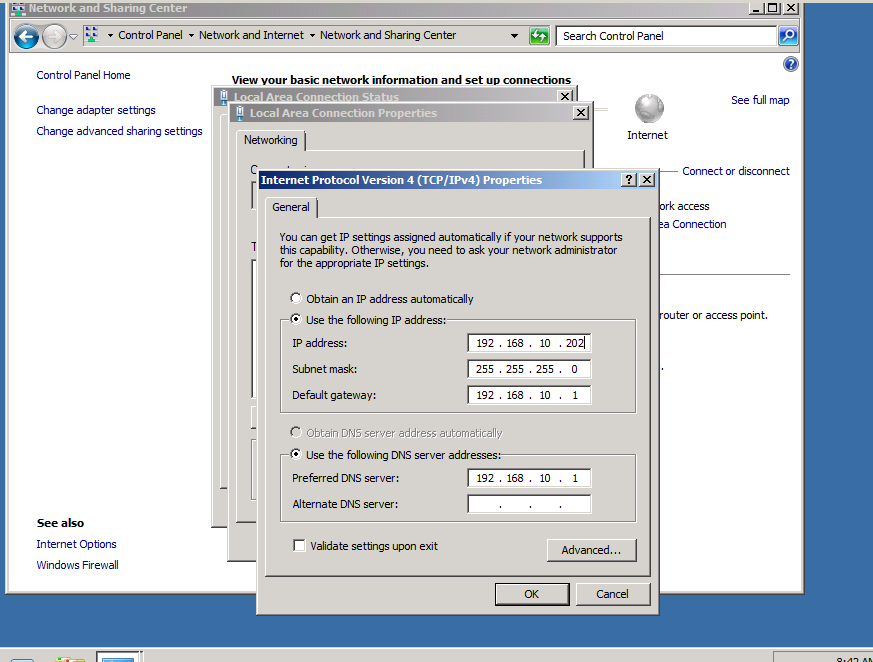Image resolution: width=873 pixels, height=662 pixels.
Task: Click the Search Control Panel field
Action: 666,36
